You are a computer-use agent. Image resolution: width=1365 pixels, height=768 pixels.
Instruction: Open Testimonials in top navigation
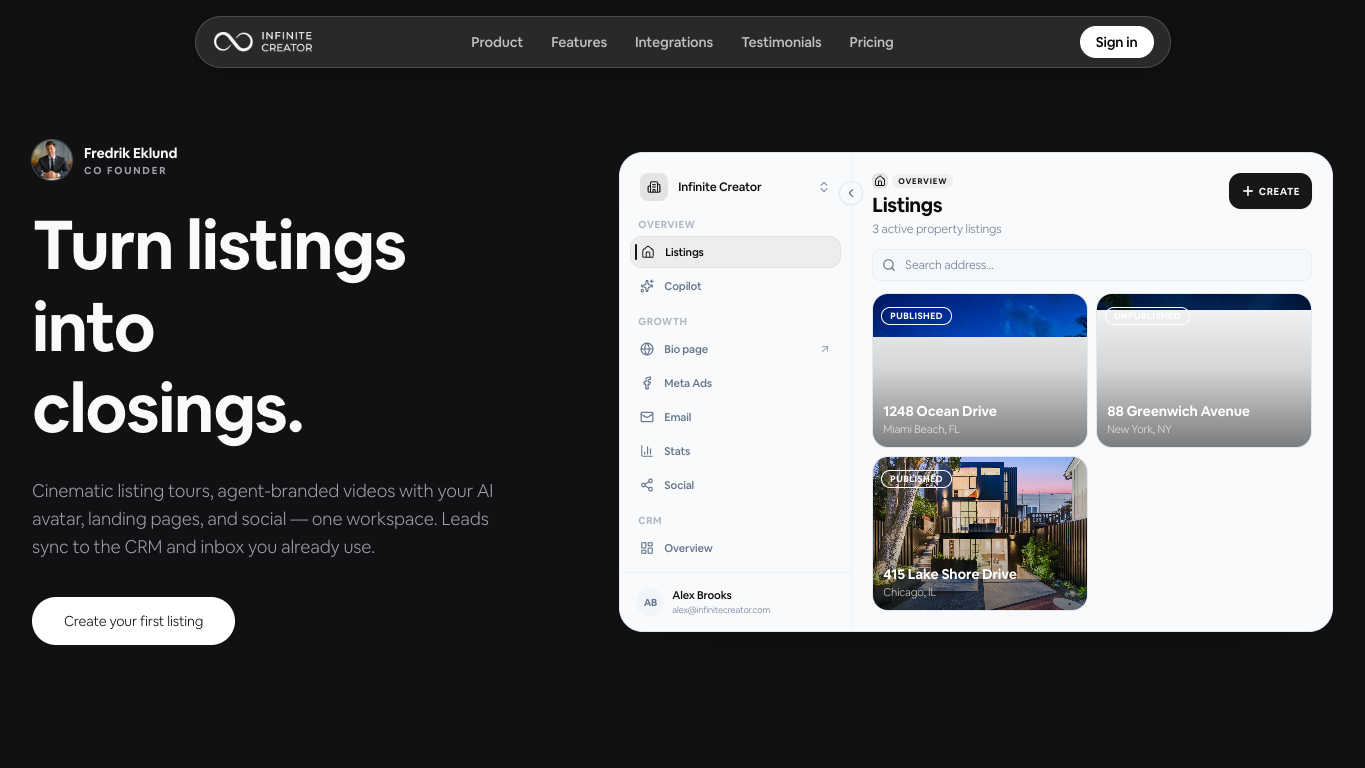coord(781,42)
